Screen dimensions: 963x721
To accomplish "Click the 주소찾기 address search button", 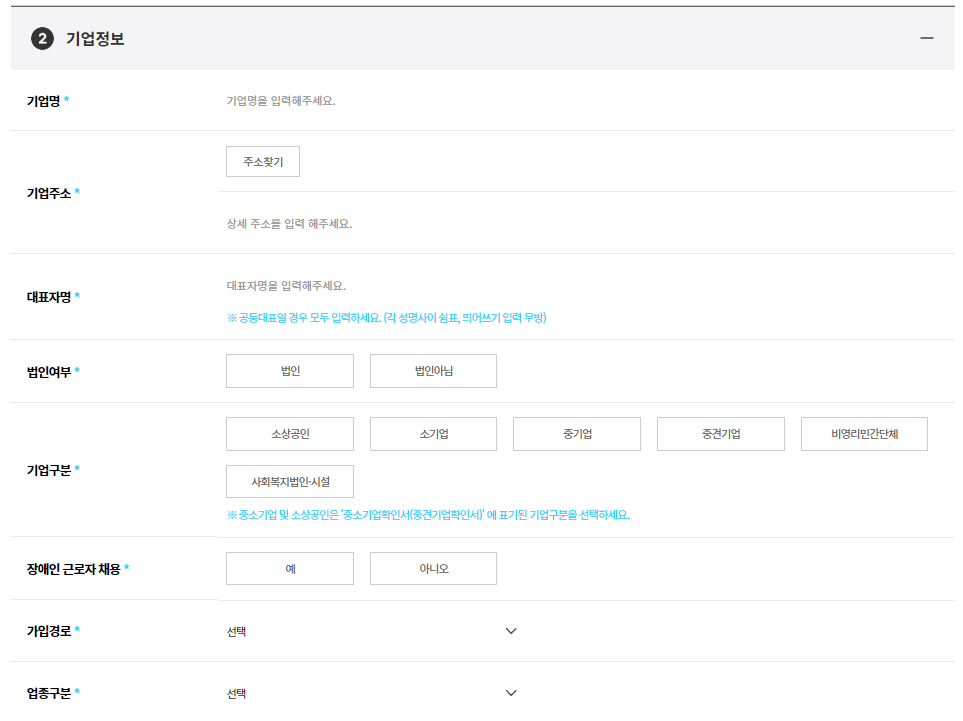I will pyautogui.click(x=262, y=161).
